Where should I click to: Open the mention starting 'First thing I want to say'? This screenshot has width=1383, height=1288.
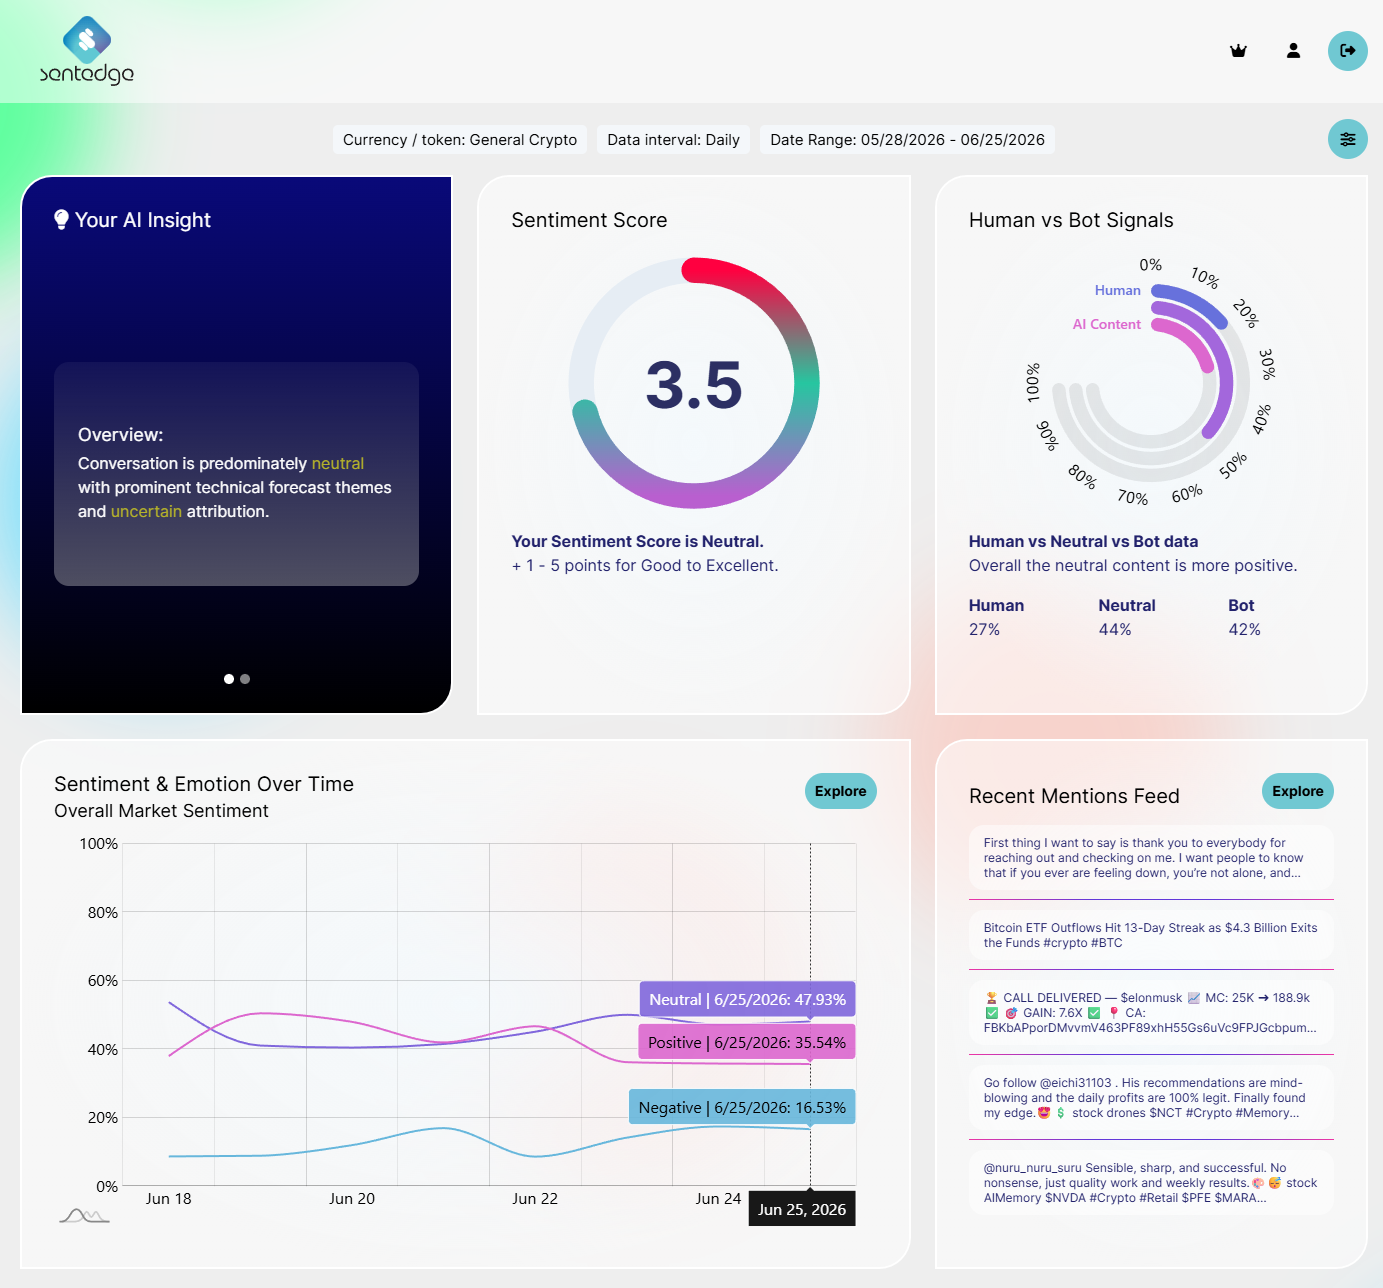(x=1151, y=858)
